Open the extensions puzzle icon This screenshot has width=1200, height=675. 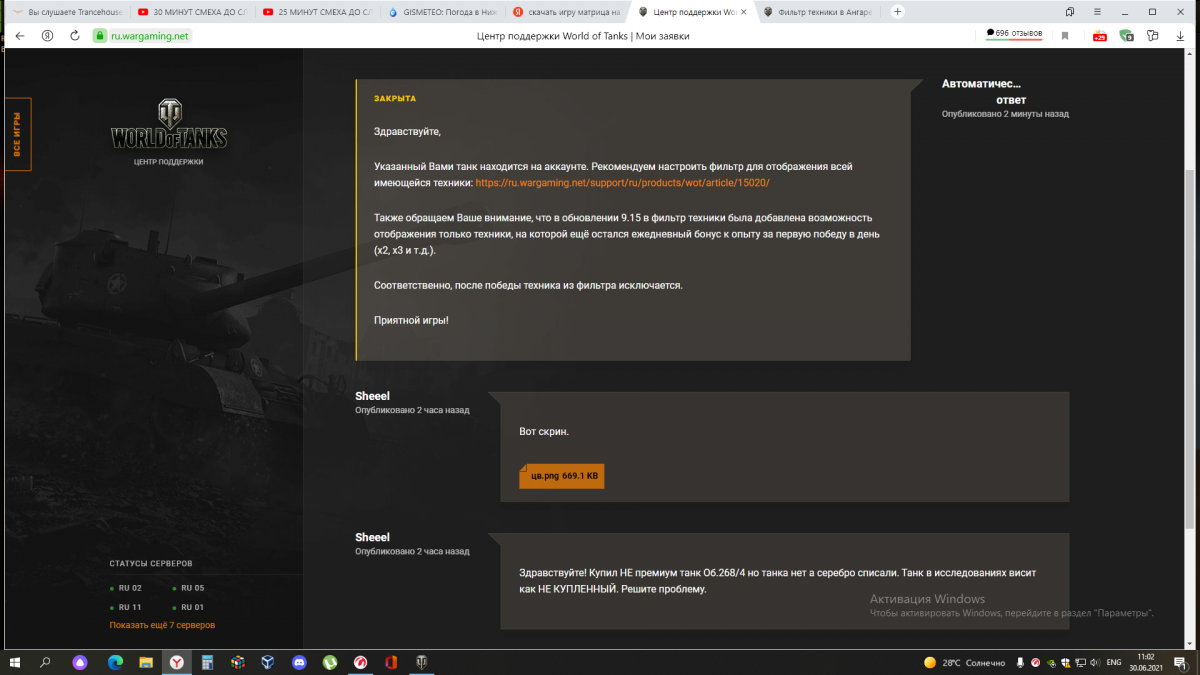(1152, 35)
